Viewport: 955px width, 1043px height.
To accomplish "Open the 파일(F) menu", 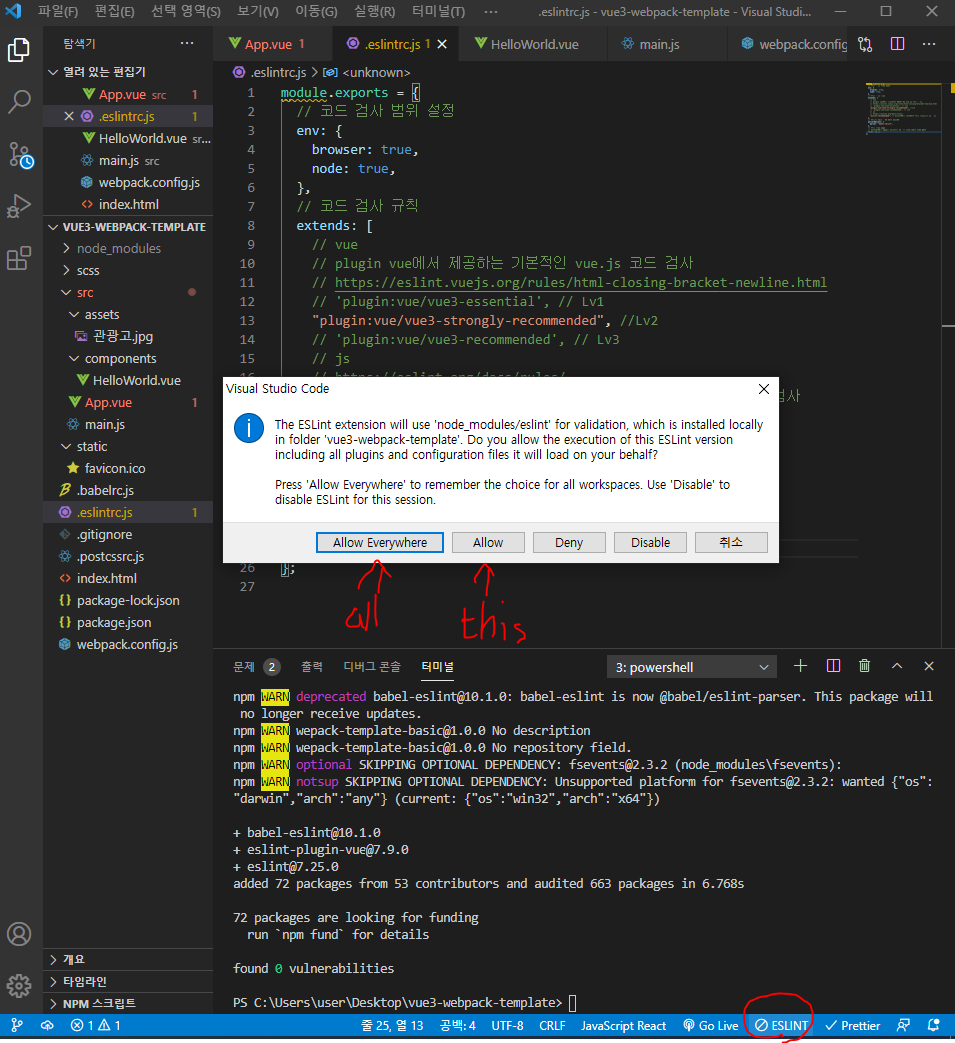I will coord(57,11).
